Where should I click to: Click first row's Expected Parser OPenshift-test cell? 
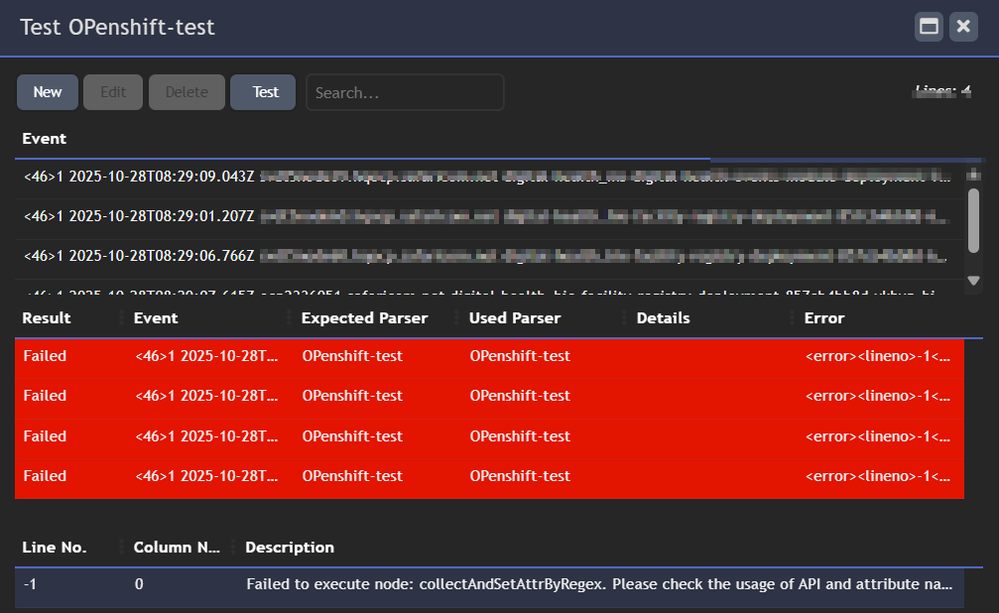tap(352, 356)
